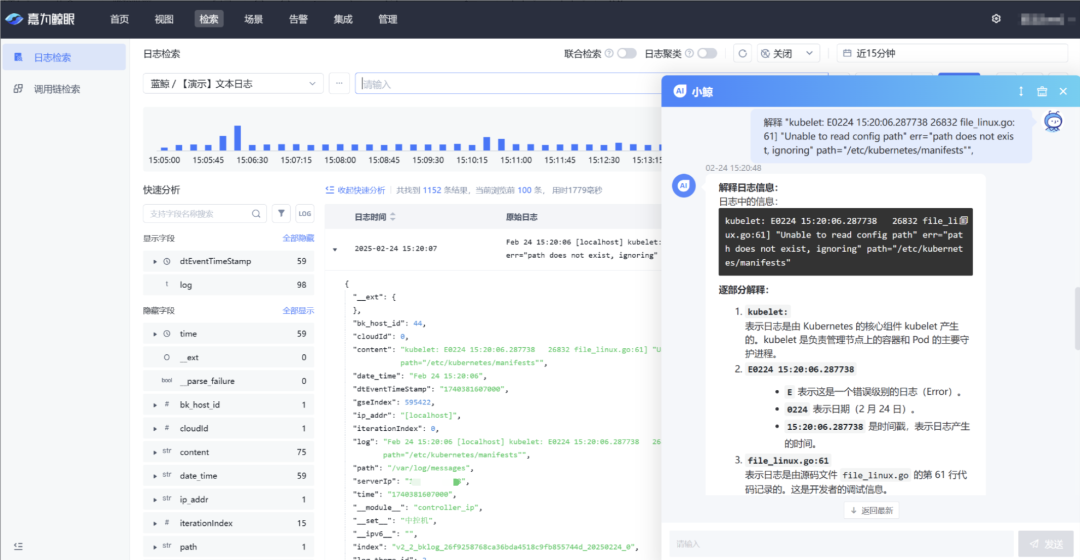The height and width of the screenshot is (560, 1080).
Task: Select 日志检索 in the sidebar
Action: tap(64, 57)
